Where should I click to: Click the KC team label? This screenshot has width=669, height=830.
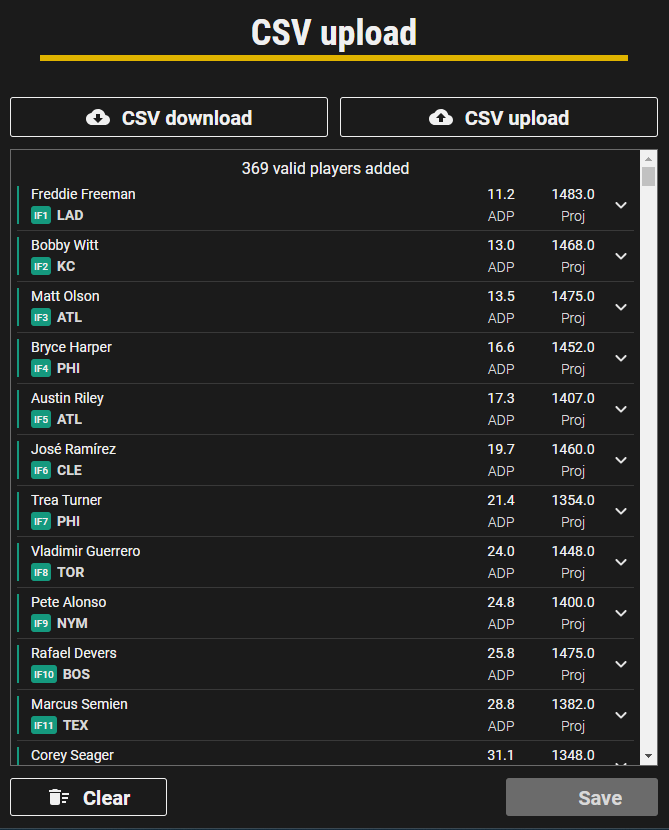(x=66, y=266)
